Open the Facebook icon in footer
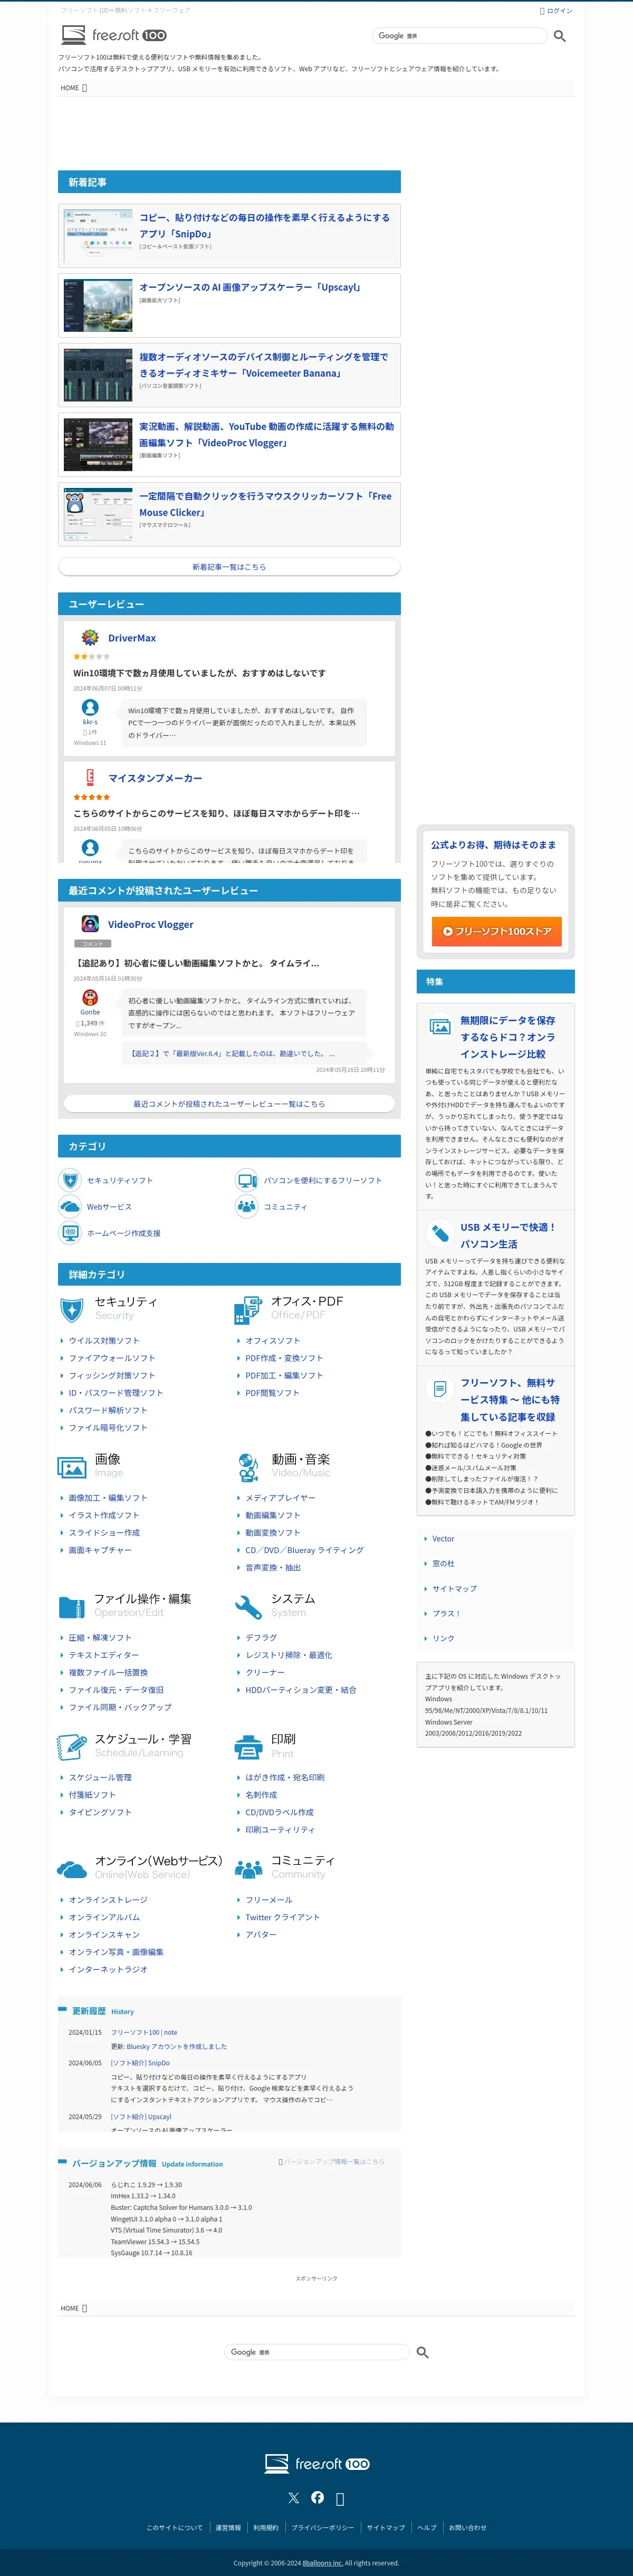The width and height of the screenshot is (633, 2576). [317, 2496]
